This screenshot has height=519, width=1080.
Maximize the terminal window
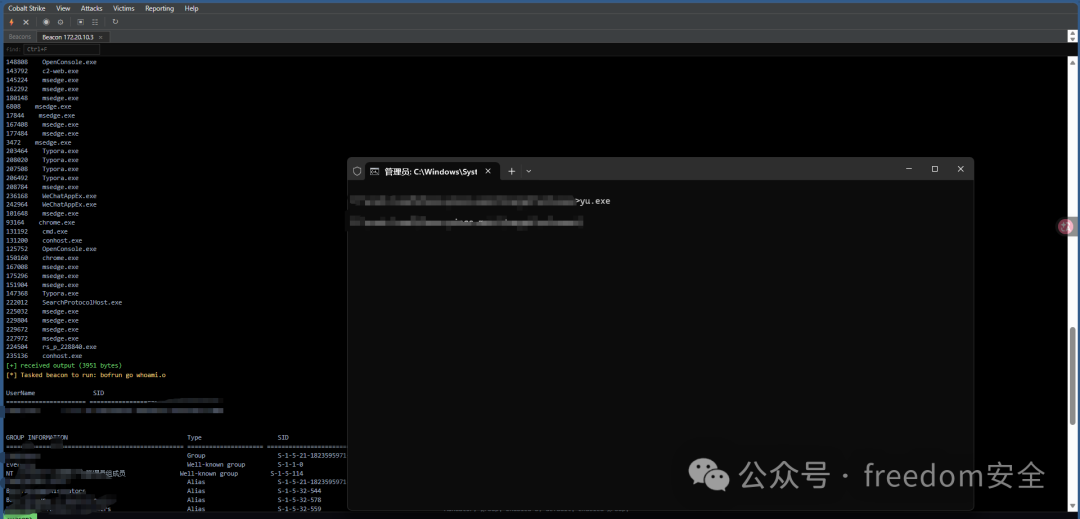935,169
